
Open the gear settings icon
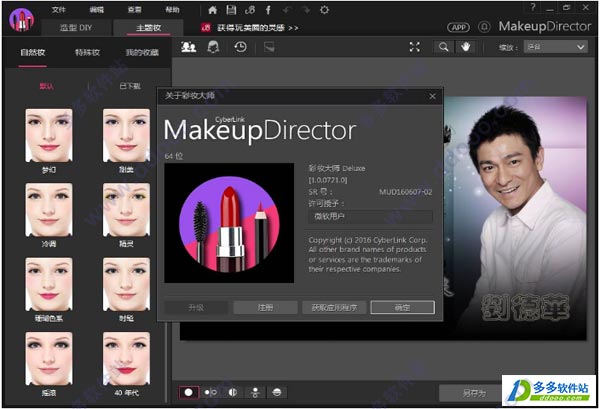click(324, 10)
